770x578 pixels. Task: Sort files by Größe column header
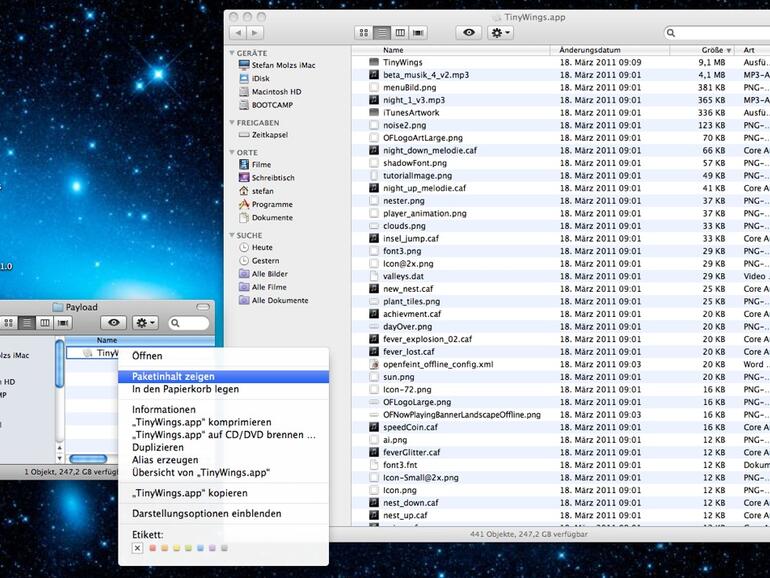(x=711, y=50)
